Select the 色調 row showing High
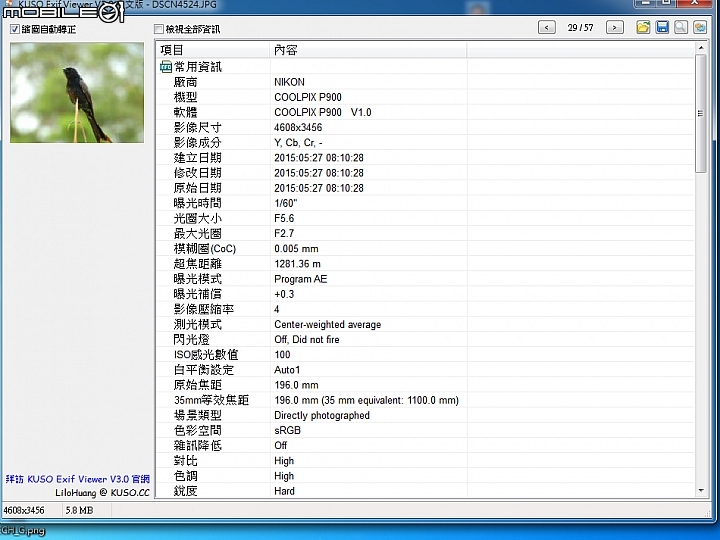Image resolution: width=720 pixels, height=540 pixels. (x=425, y=476)
